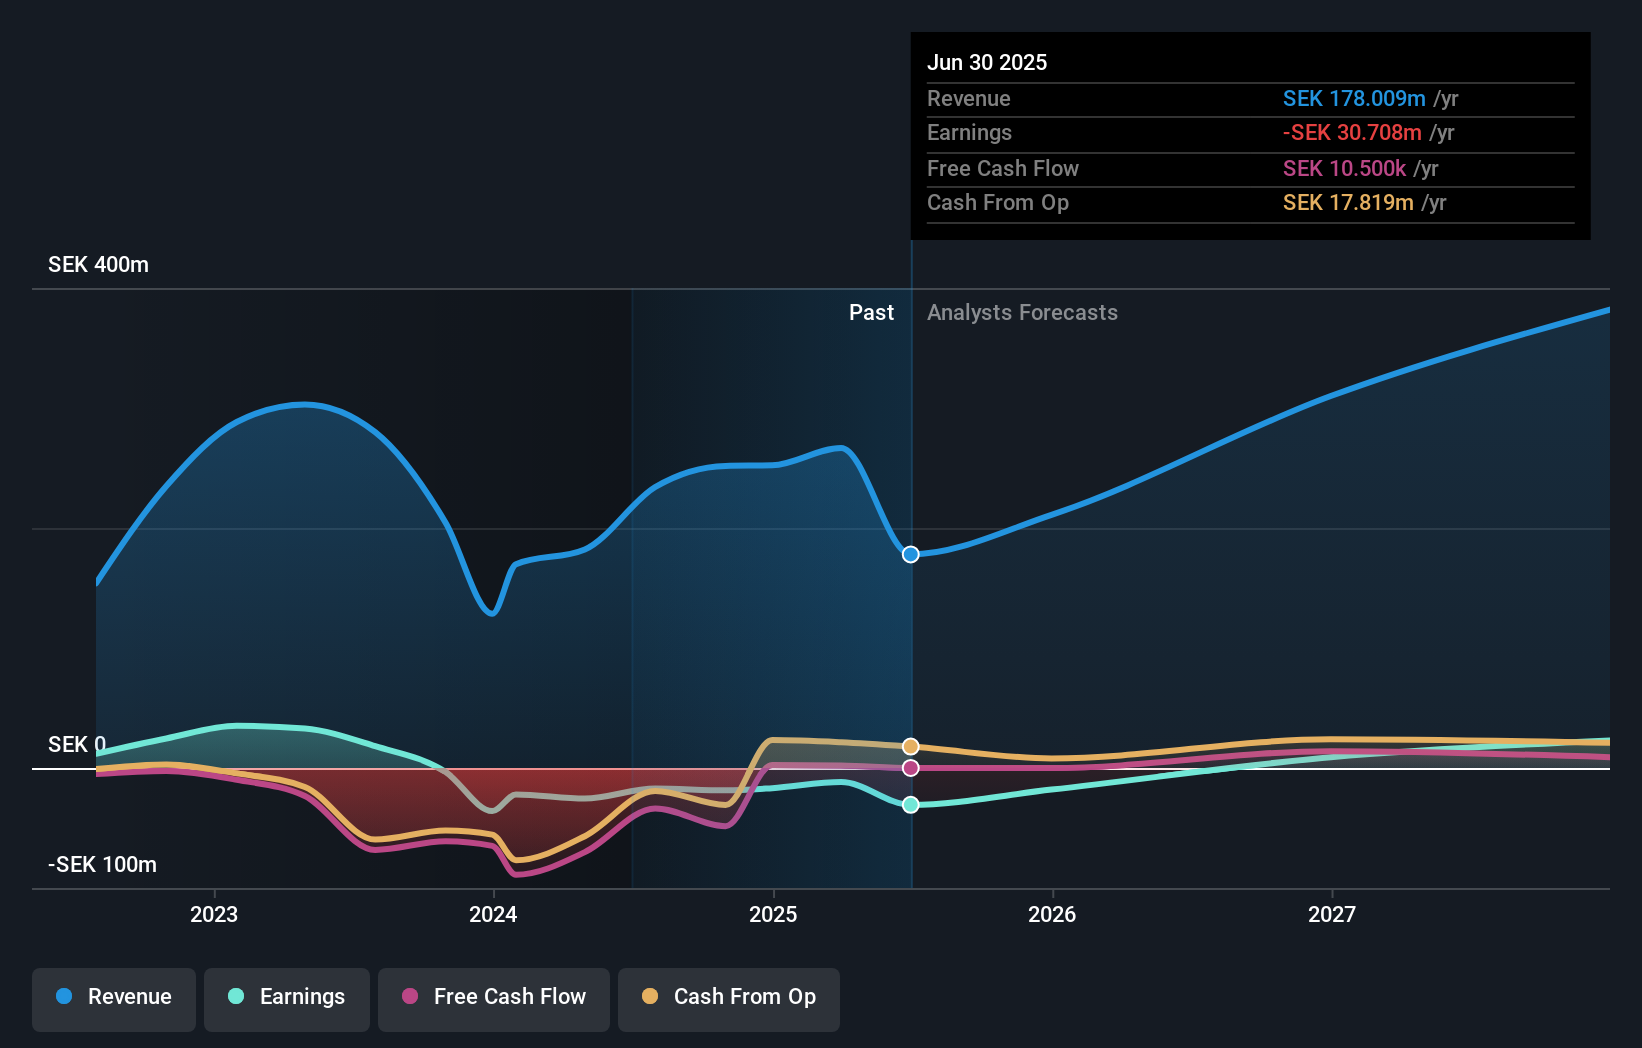Click the teal Earnings legend dot

point(236,997)
